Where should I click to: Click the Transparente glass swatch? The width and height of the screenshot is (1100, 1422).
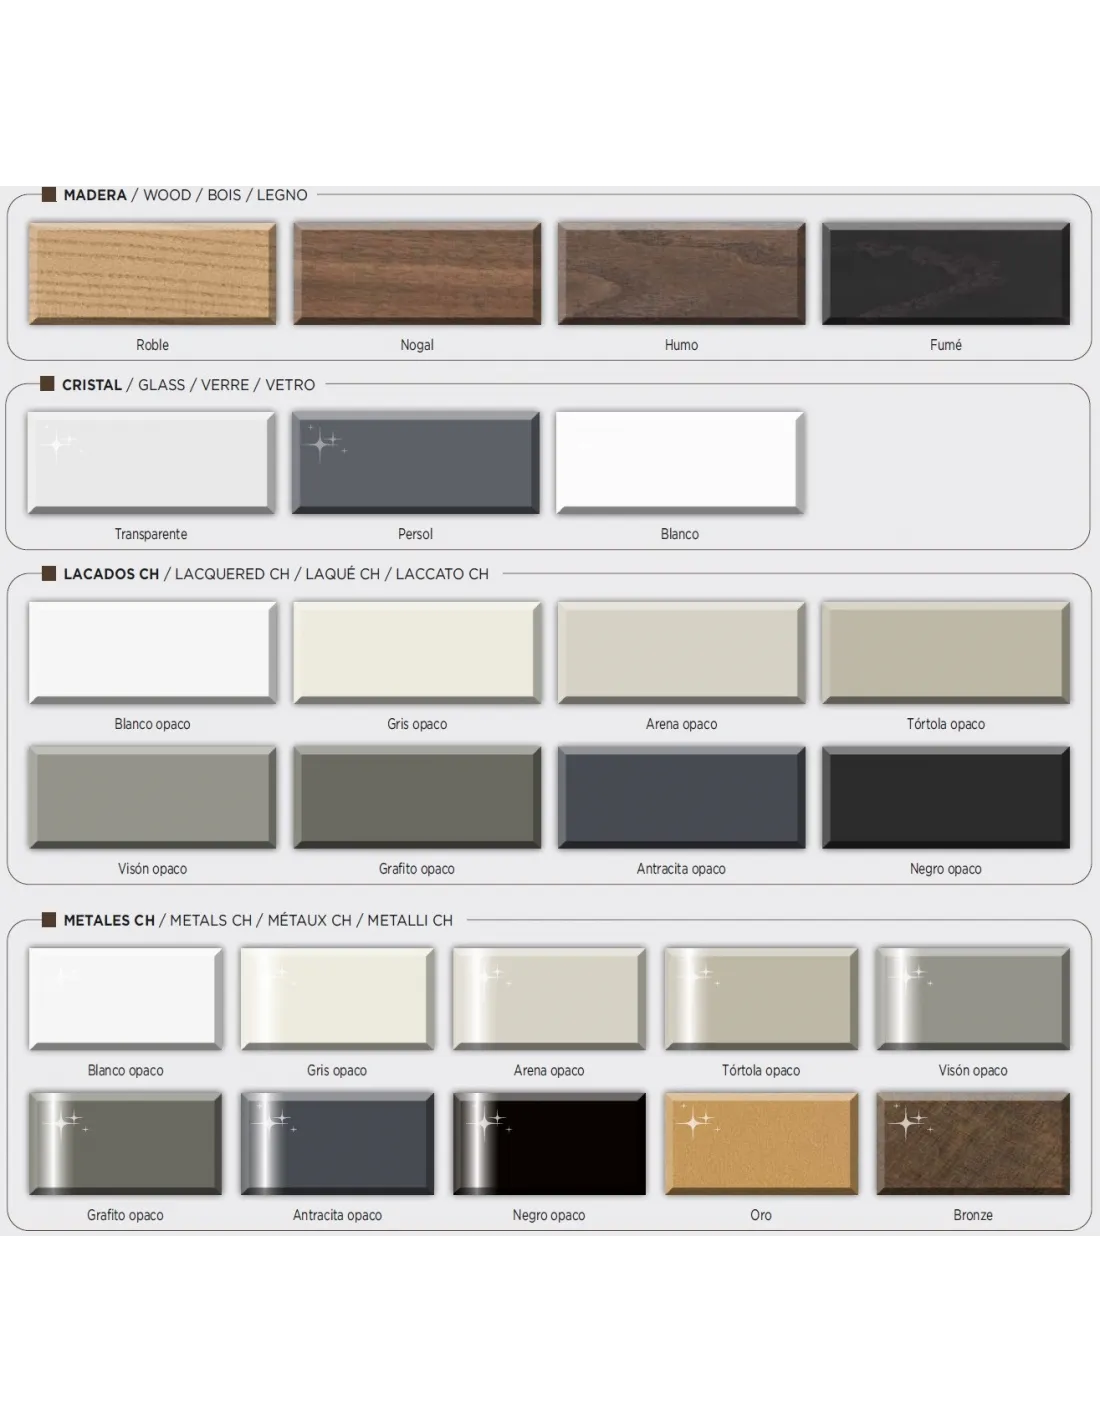pyautogui.click(x=151, y=463)
